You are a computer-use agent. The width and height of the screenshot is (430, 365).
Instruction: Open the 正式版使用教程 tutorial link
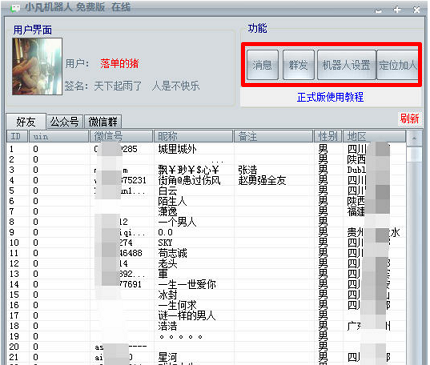click(330, 97)
